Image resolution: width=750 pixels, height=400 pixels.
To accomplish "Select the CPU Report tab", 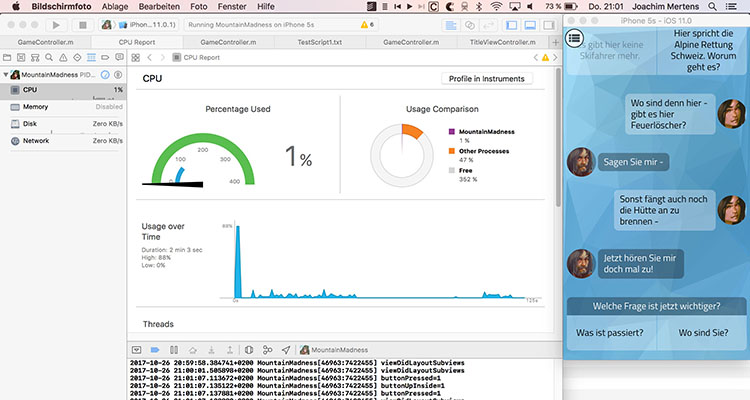I will pyautogui.click(x=137, y=42).
